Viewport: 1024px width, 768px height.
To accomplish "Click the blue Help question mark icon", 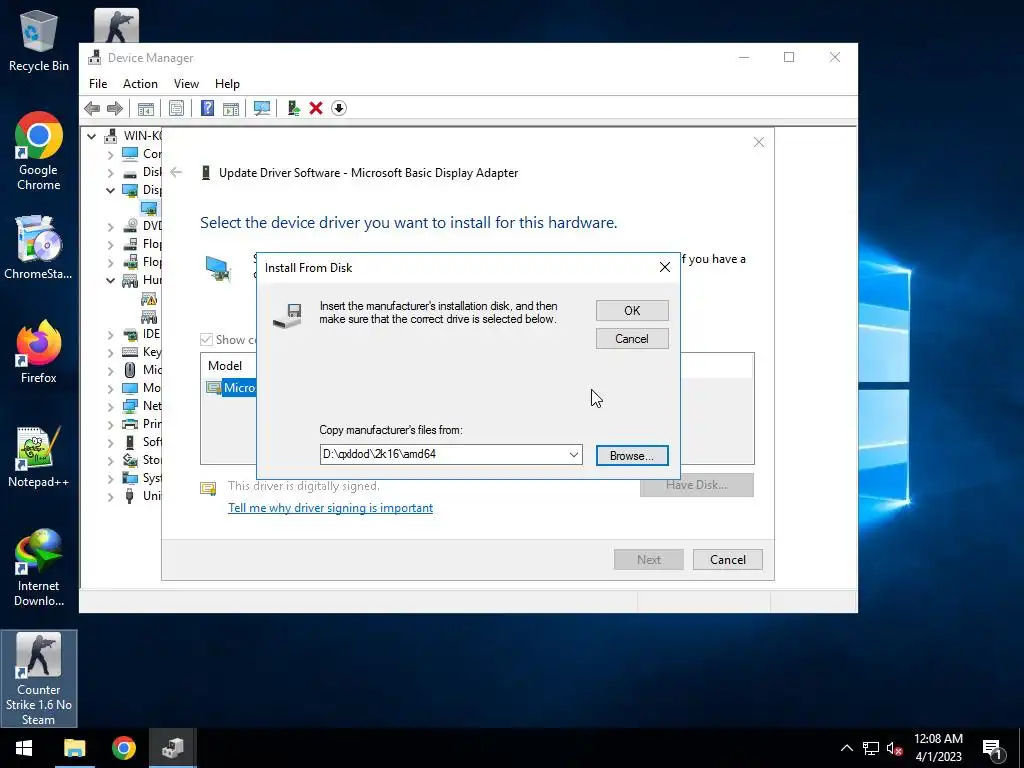I will pyautogui.click(x=207, y=108).
